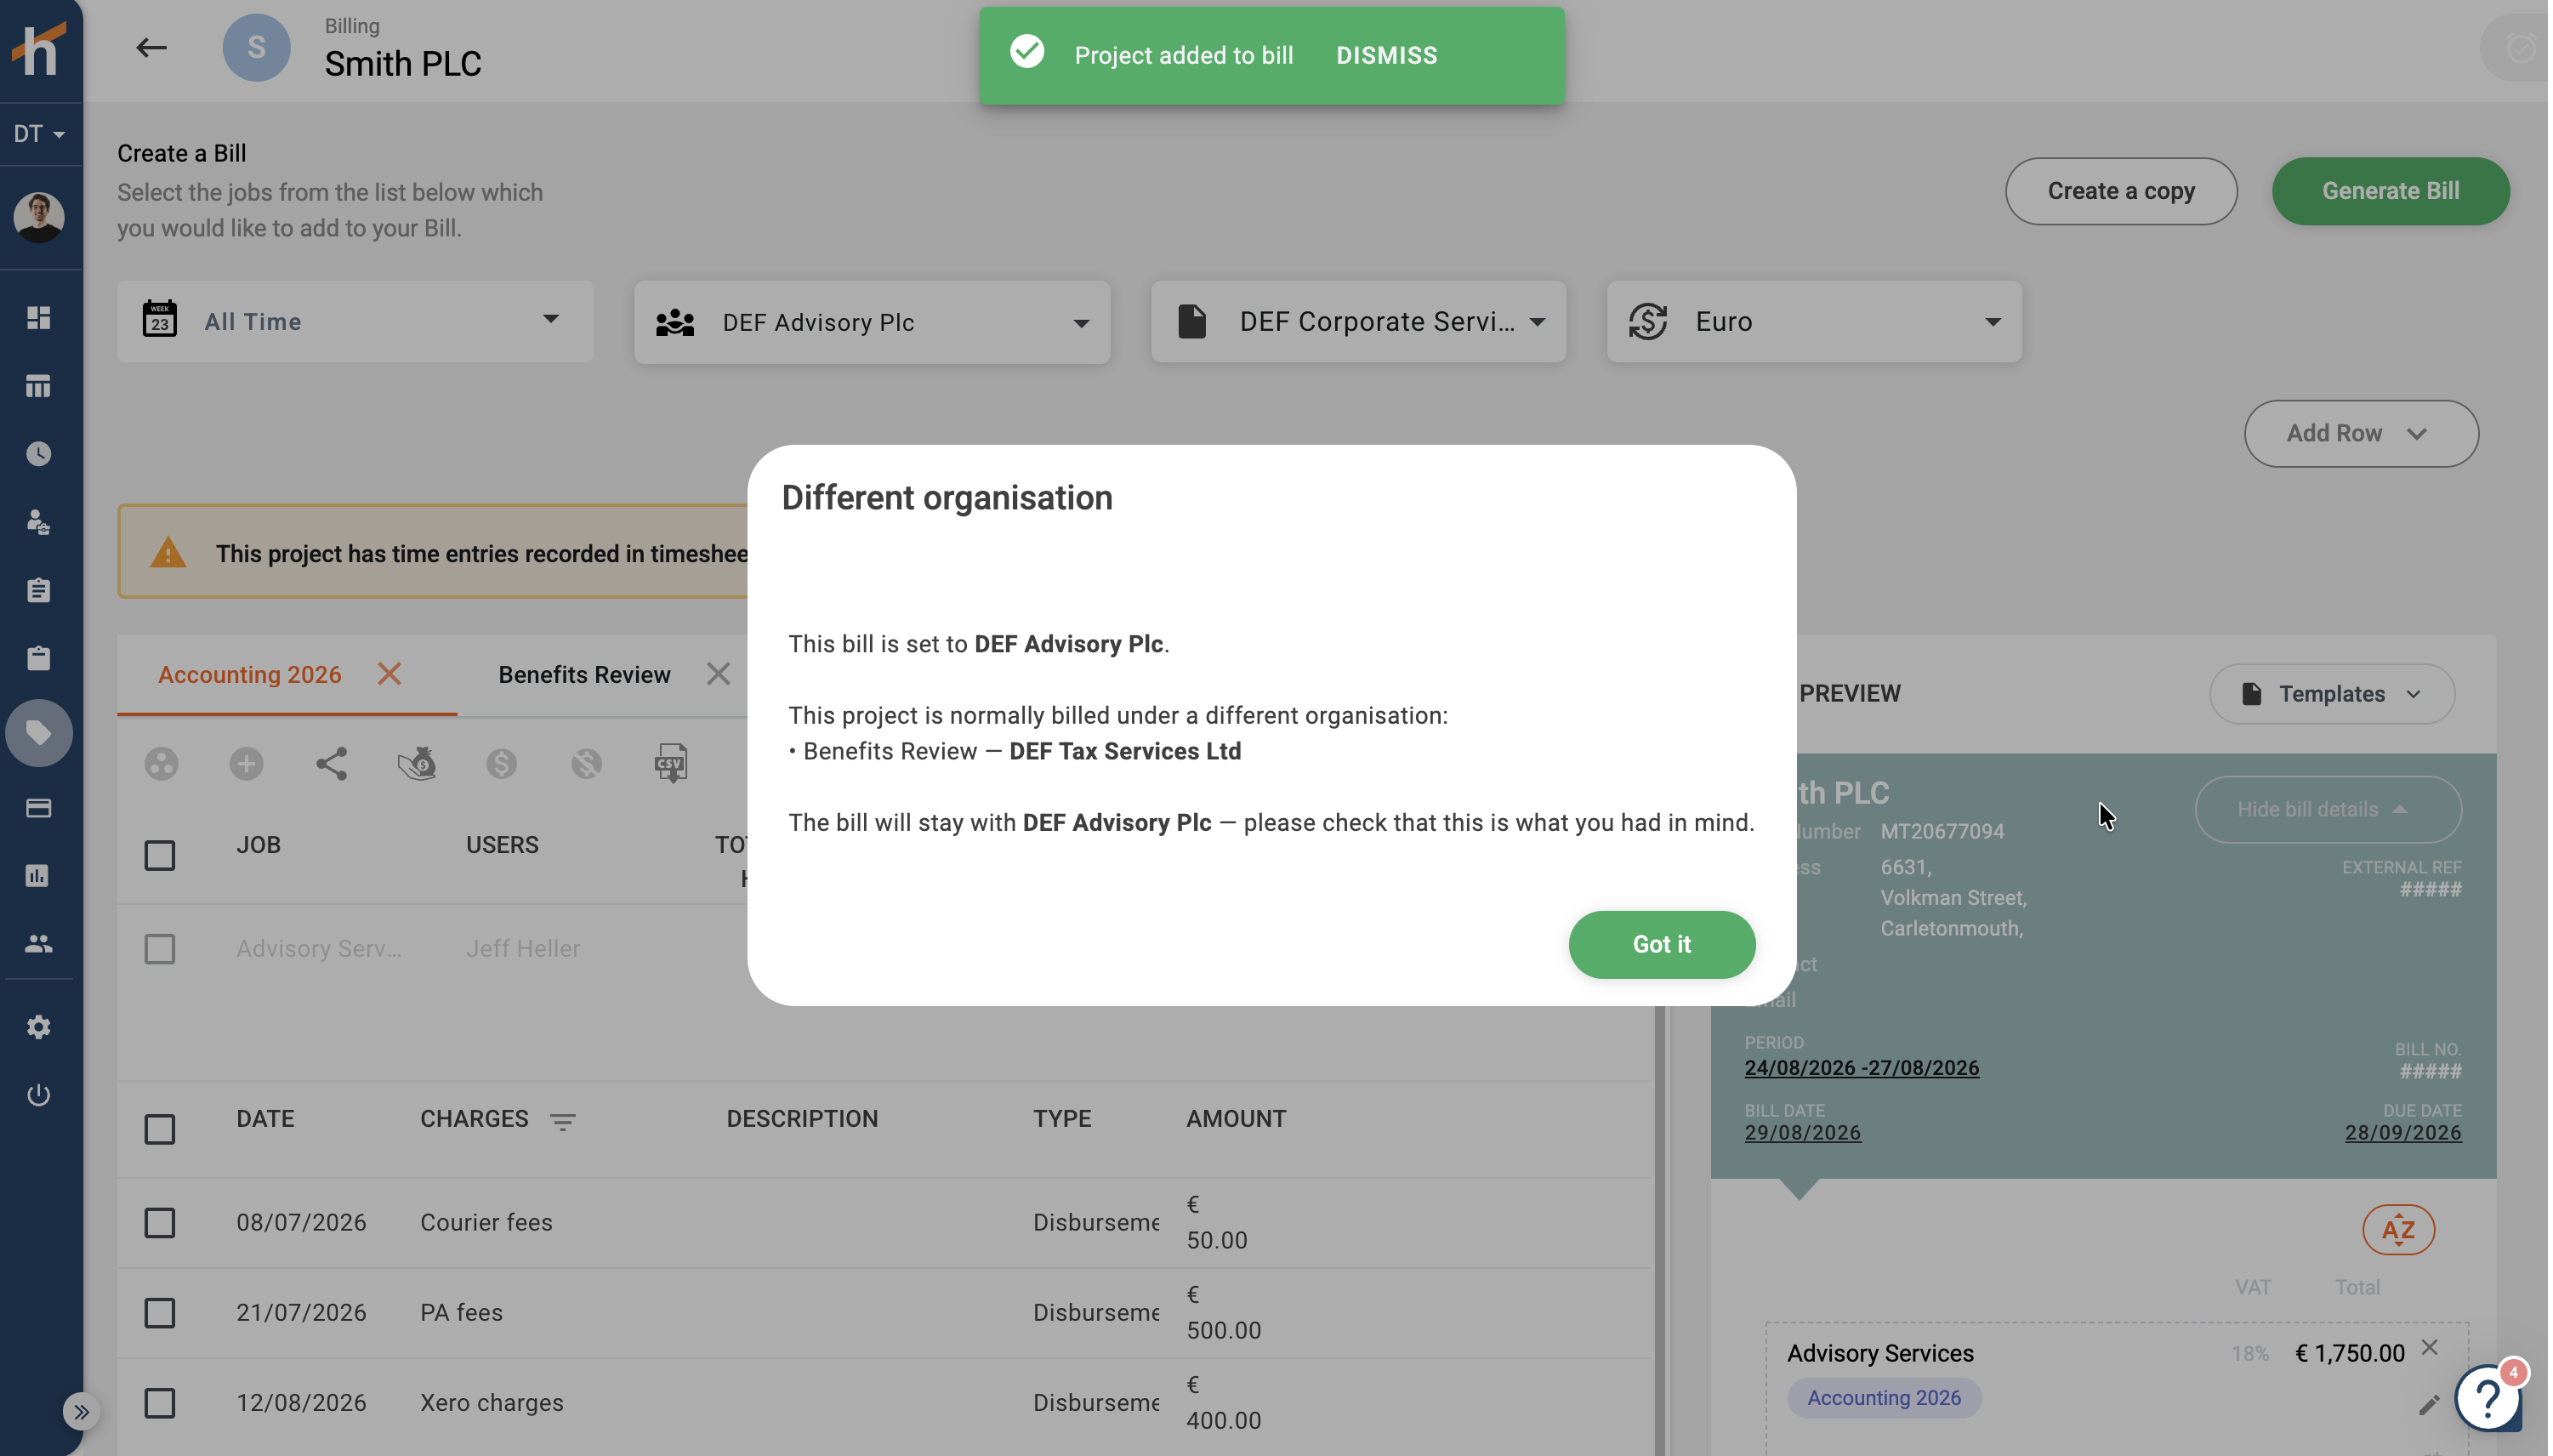Close the Accounting 2026 tab
This screenshot has width=2553, height=1456.
[x=389, y=674]
